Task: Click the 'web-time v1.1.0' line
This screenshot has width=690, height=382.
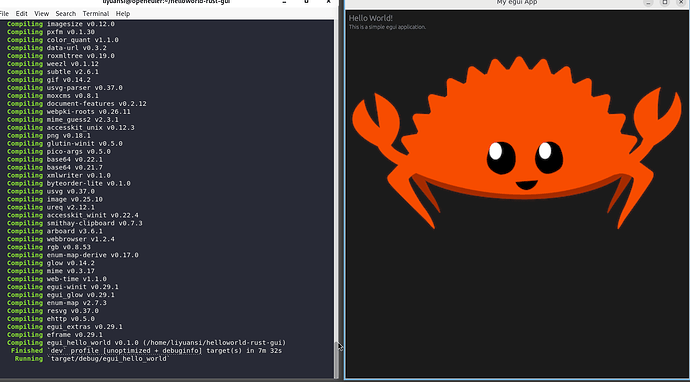Action: pyautogui.click(x=57, y=279)
